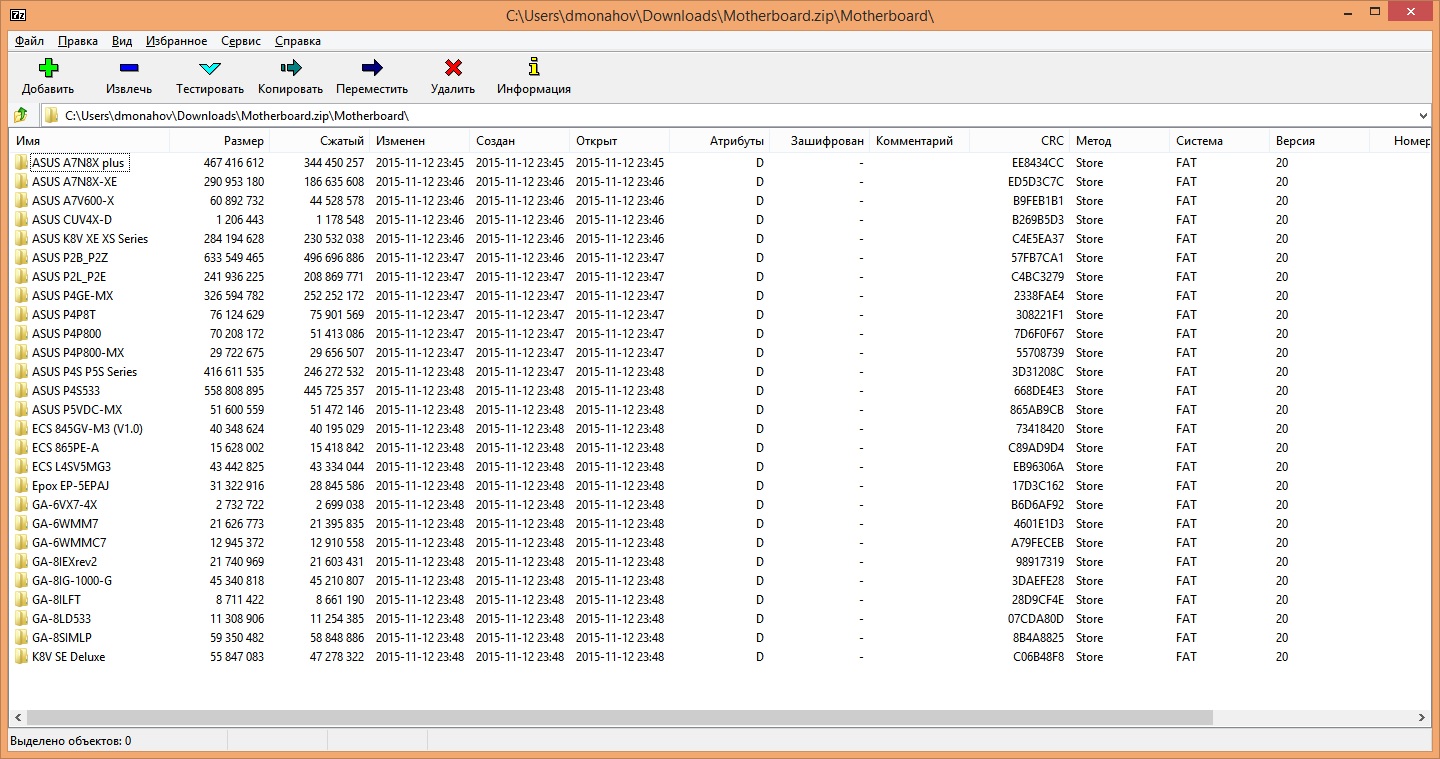Image resolution: width=1440 pixels, height=759 pixels.
Task: Select the ASUS A7N8X-XE folder icon
Action: point(21,181)
